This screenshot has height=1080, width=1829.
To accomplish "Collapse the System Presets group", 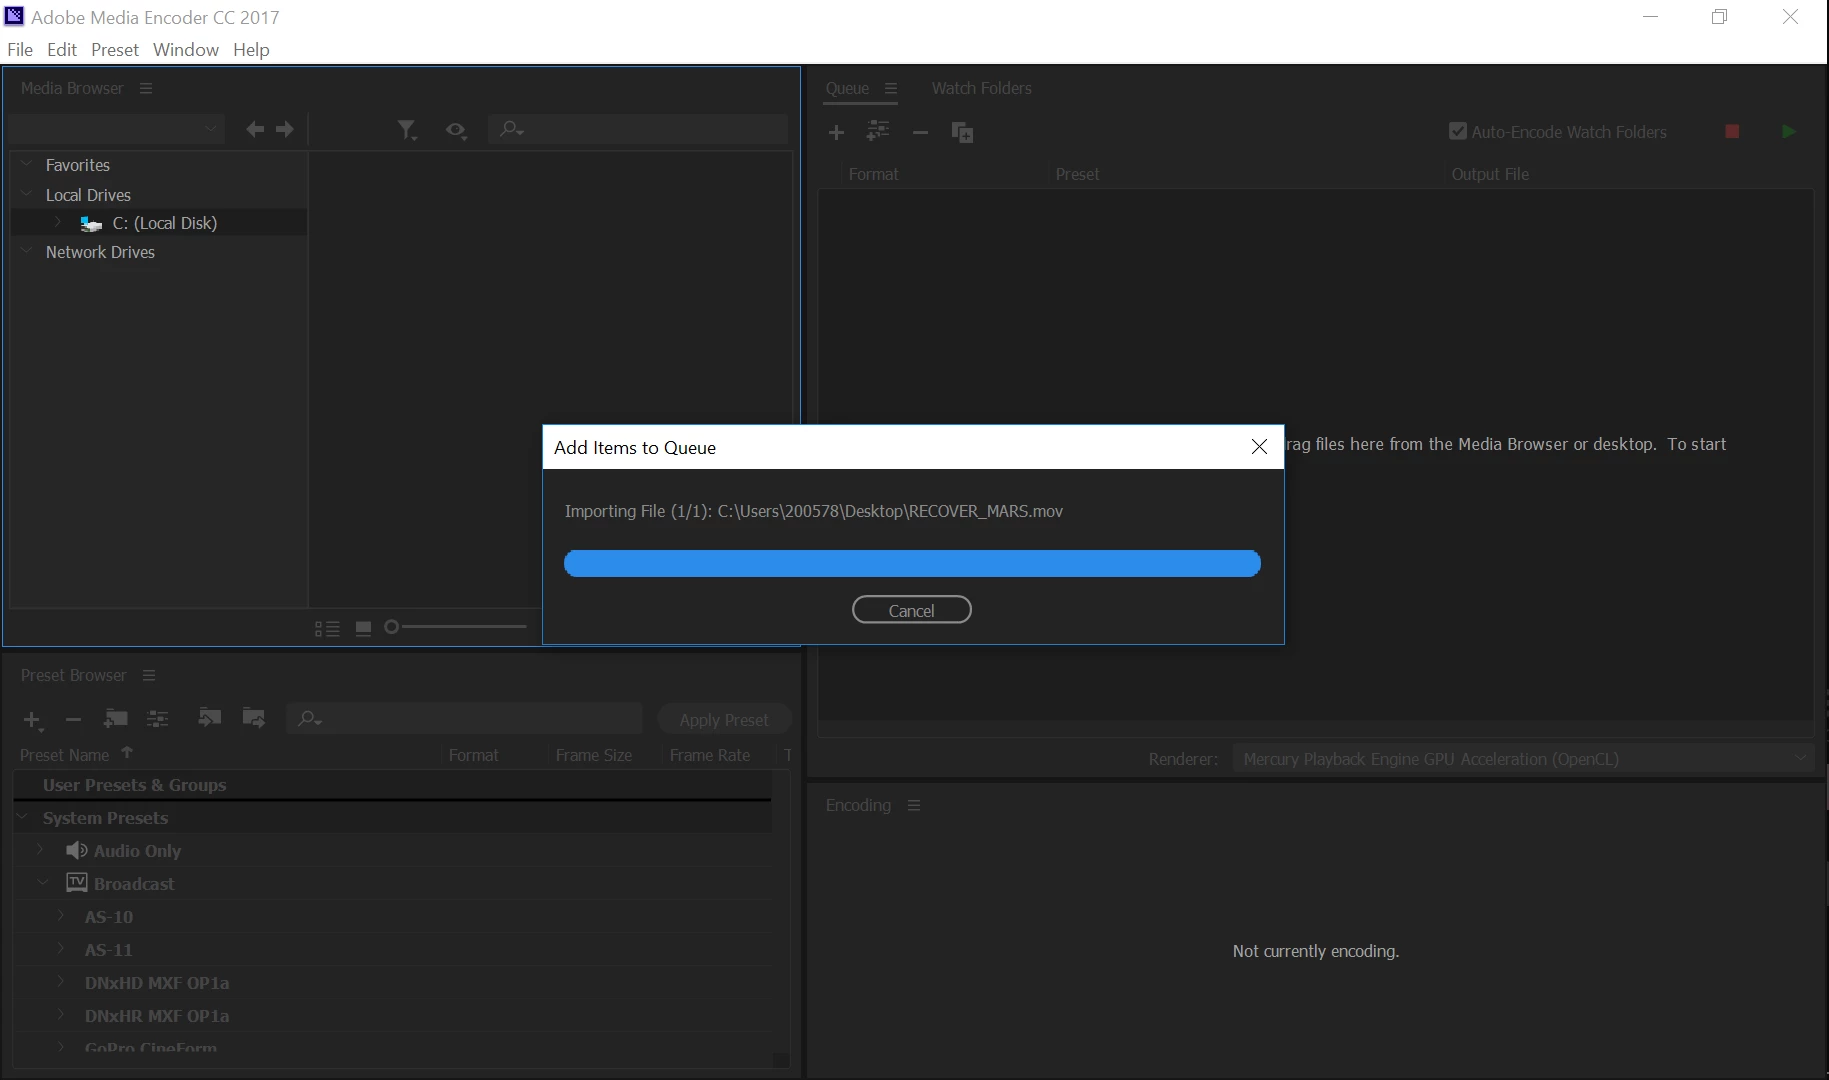I will tap(24, 817).
